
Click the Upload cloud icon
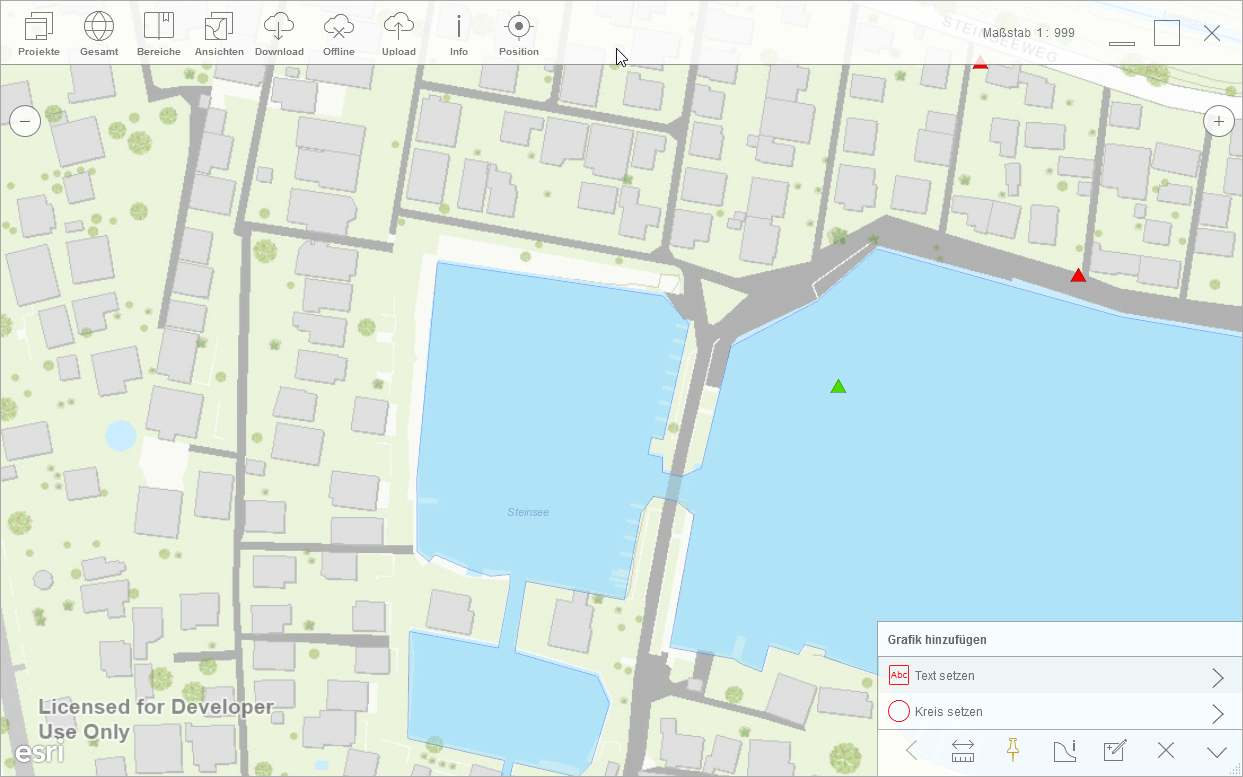(399, 34)
